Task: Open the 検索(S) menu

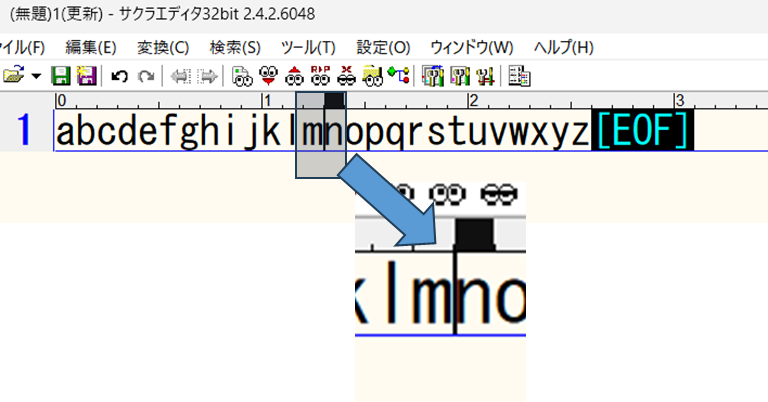Action: (x=235, y=47)
